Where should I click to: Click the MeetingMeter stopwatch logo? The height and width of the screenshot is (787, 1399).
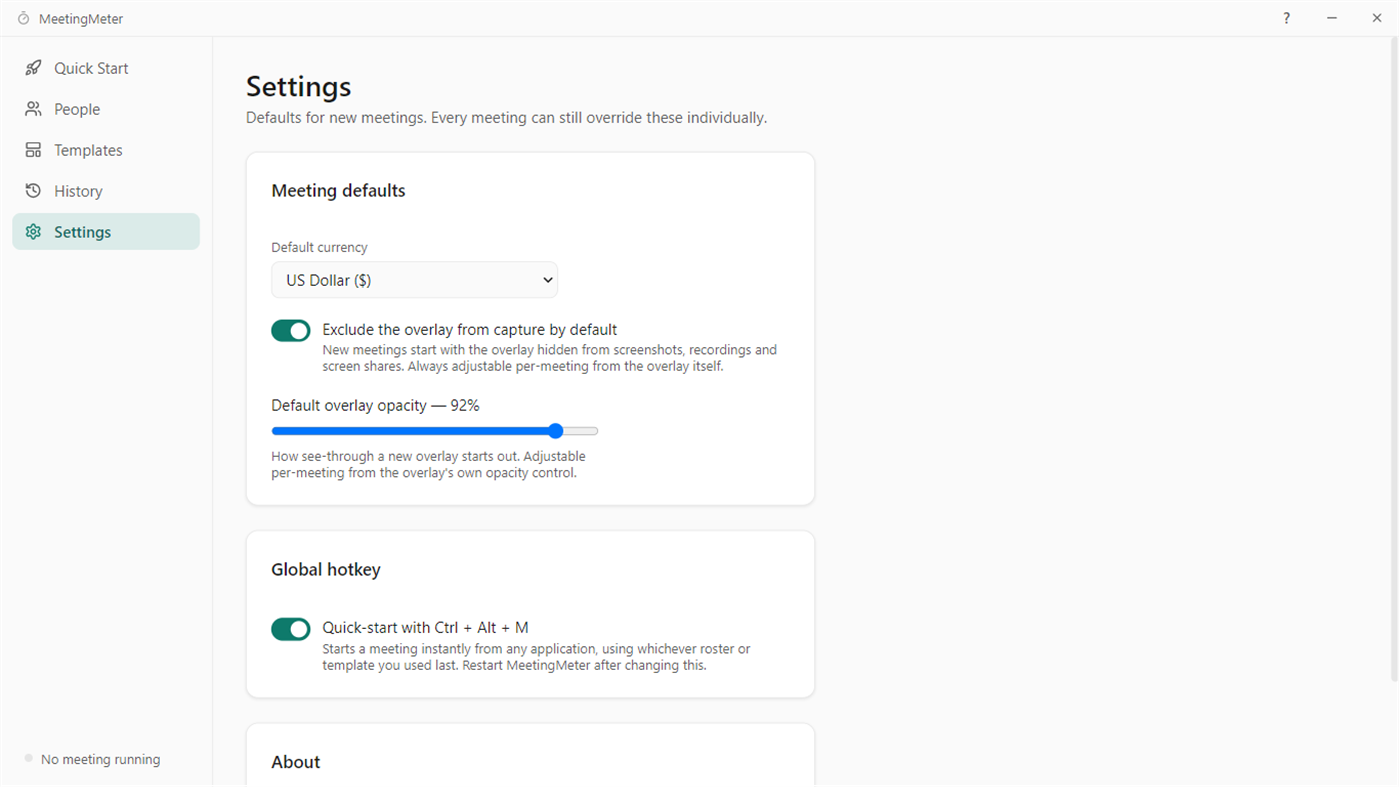click(x=23, y=19)
